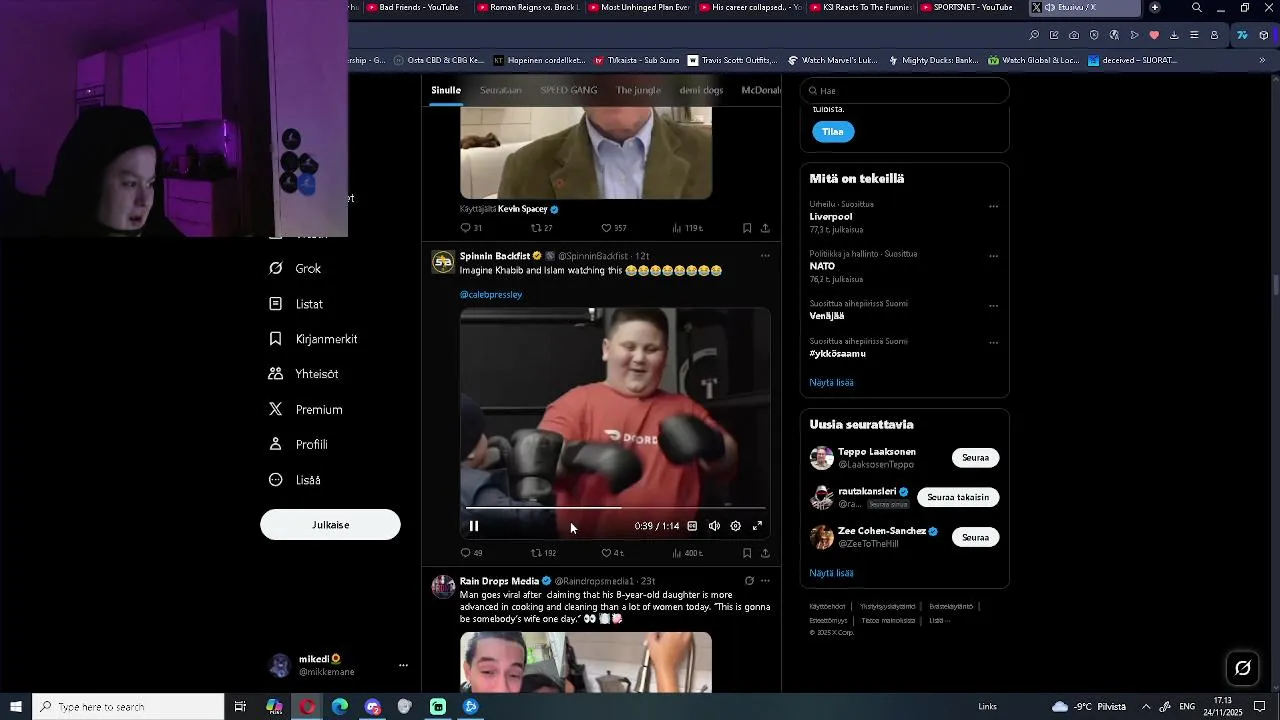Bookmark the Spinnin Backfist post
This screenshot has height=720, width=1280.
click(x=747, y=553)
